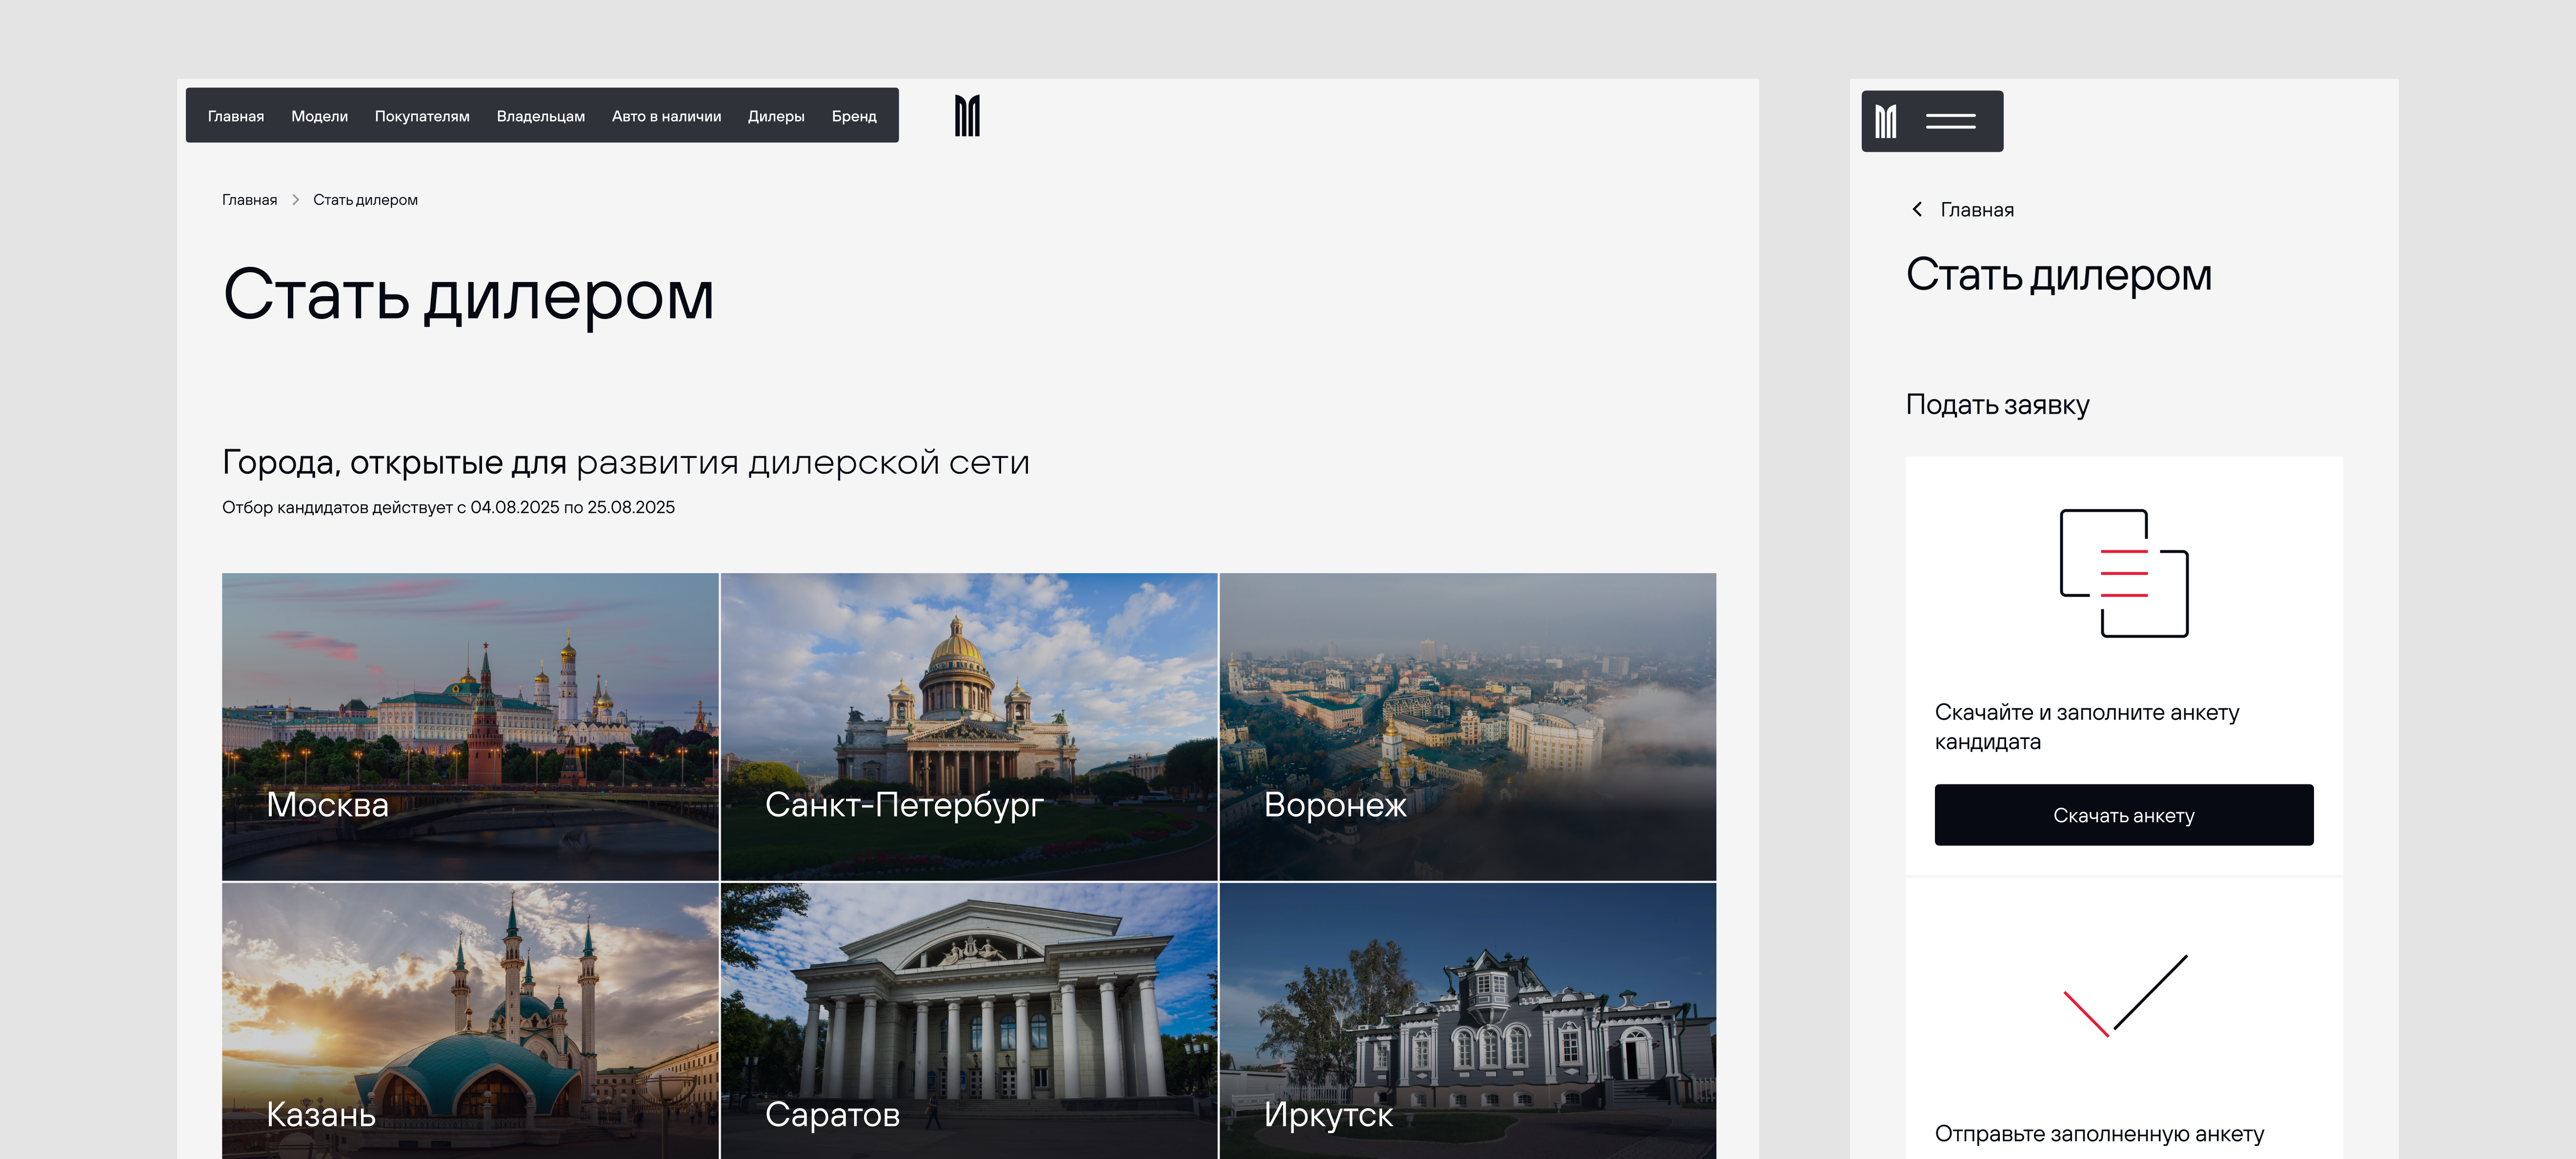Image resolution: width=2576 pixels, height=1159 pixels.
Task: Open the mobile hamburger menu
Action: [1950, 121]
